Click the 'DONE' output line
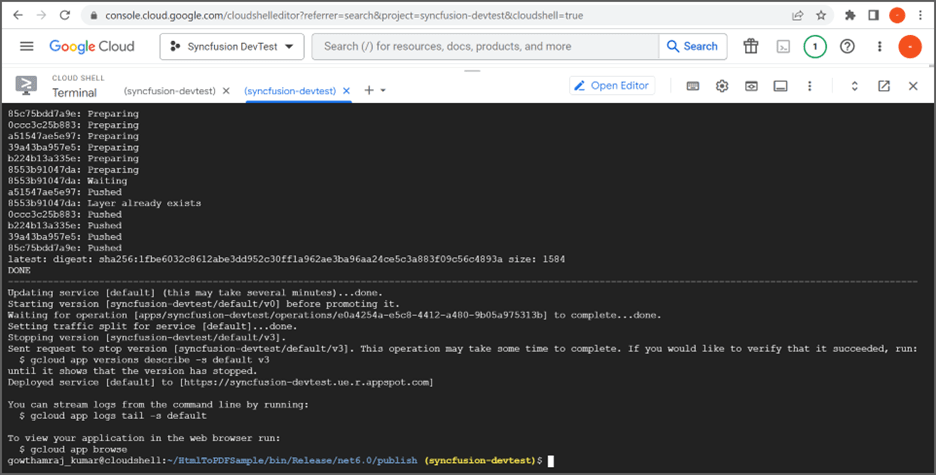This screenshot has height=475, width=936. [19, 270]
